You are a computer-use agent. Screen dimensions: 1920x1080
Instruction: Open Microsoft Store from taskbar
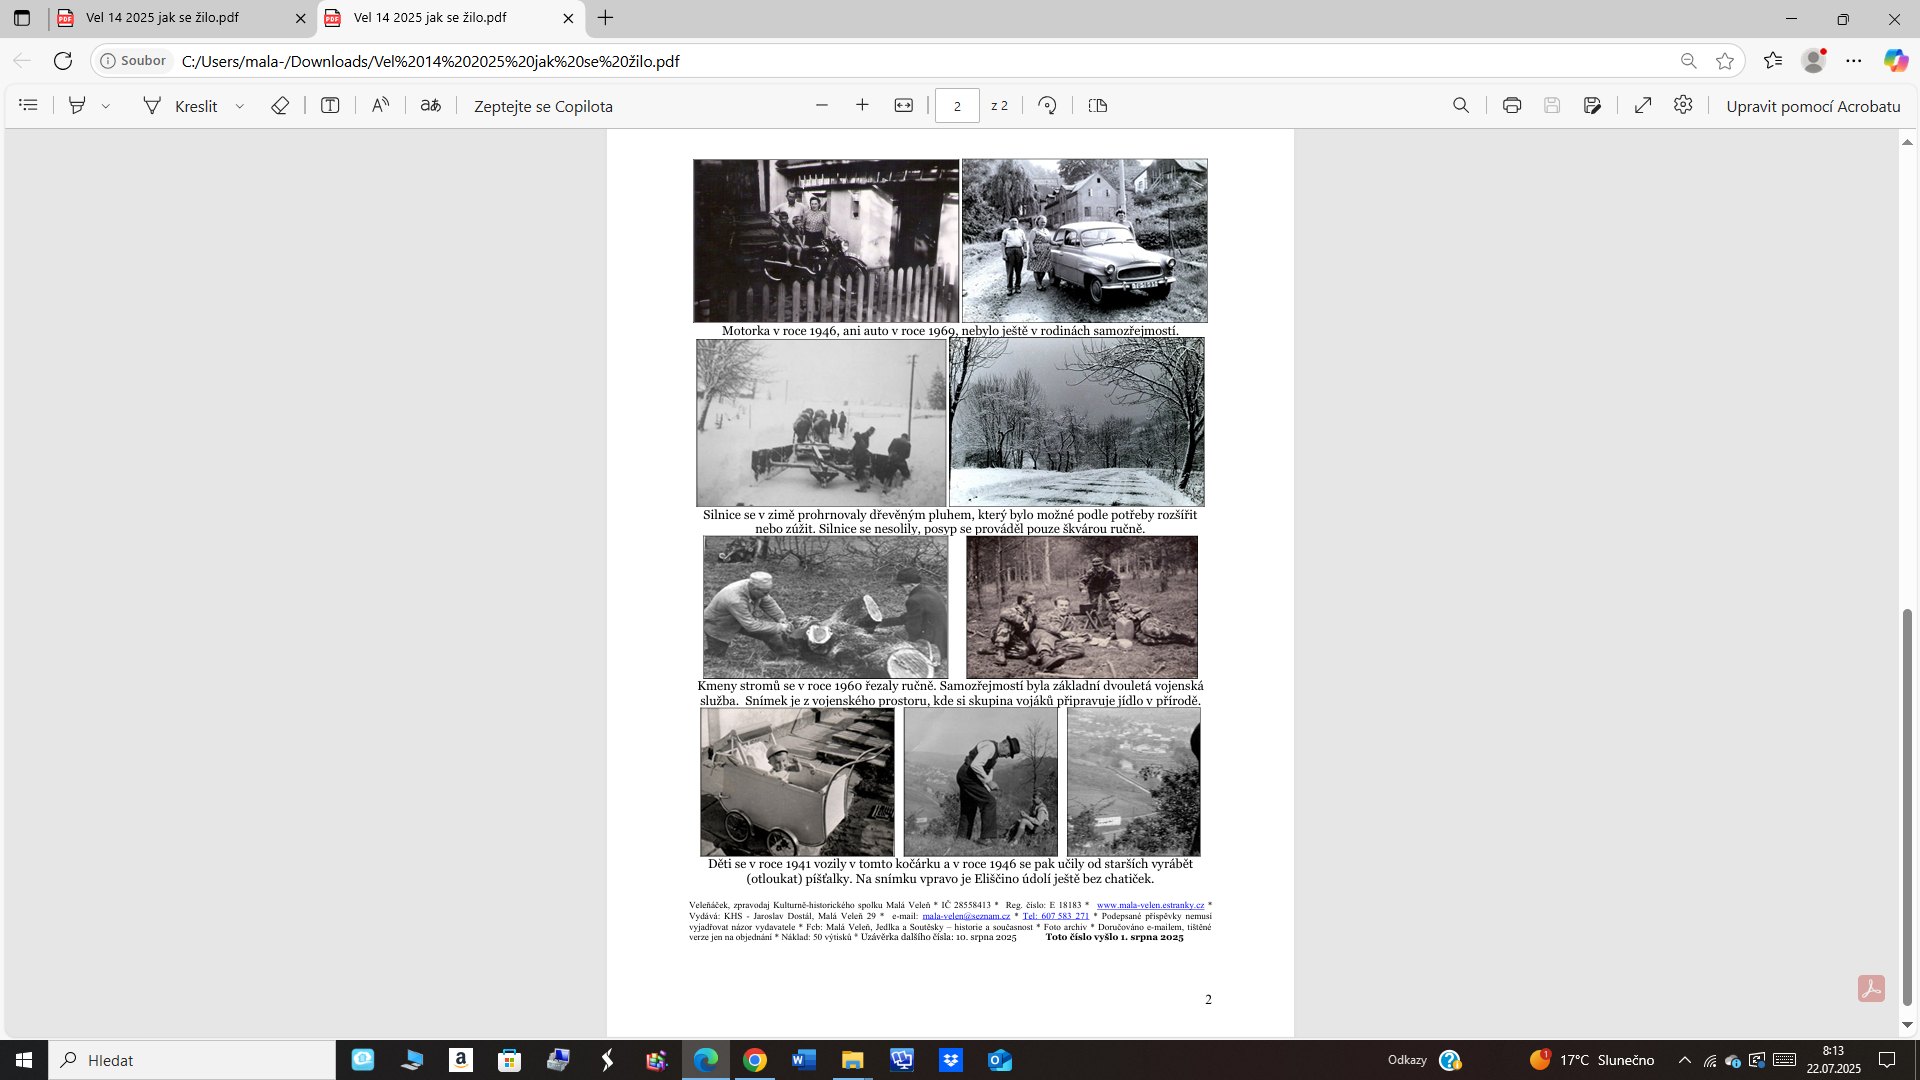click(510, 1060)
